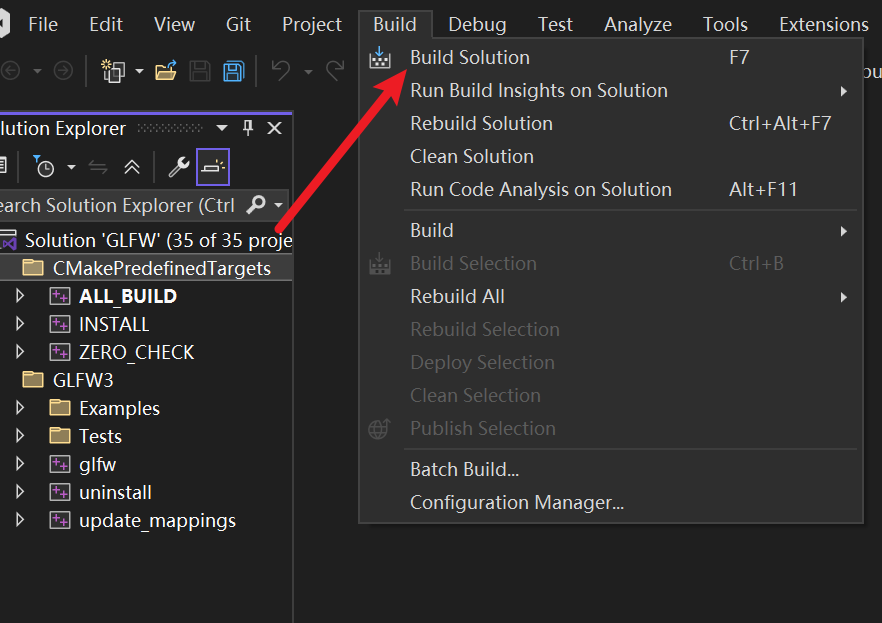This screenshot has width=882, height=623.
Task: Open Properties via the wrench icon
Action: 179,167
